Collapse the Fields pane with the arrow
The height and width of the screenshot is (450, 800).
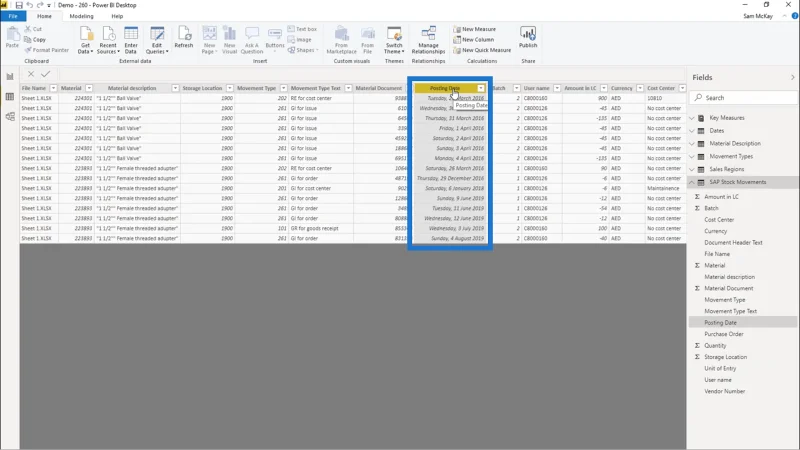[x=792, y=78]
